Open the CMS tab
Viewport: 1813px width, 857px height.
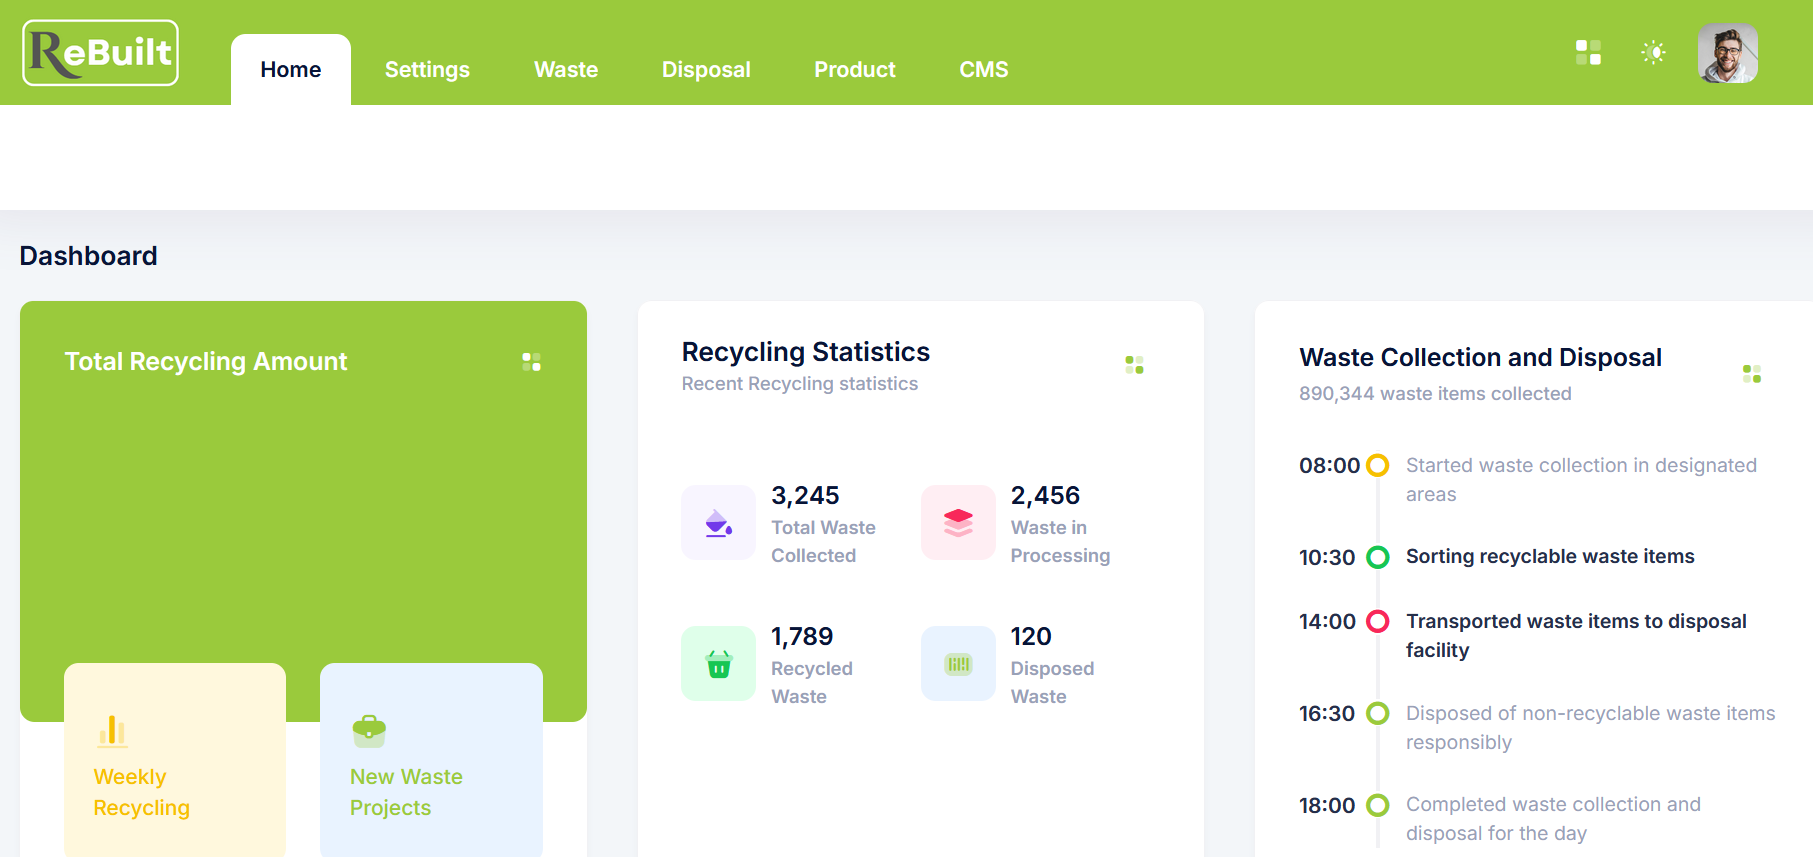click(984, 70)
